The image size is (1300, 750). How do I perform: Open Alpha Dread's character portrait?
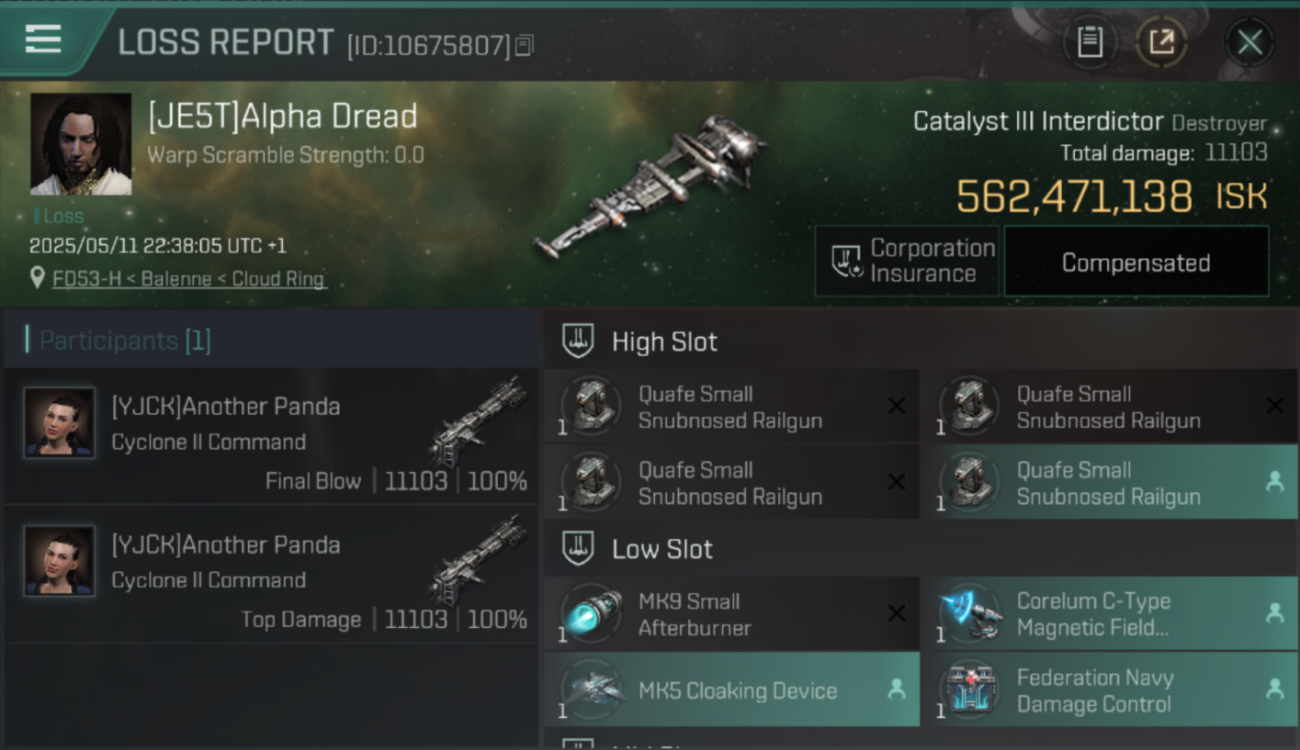[x=81, y=144]
